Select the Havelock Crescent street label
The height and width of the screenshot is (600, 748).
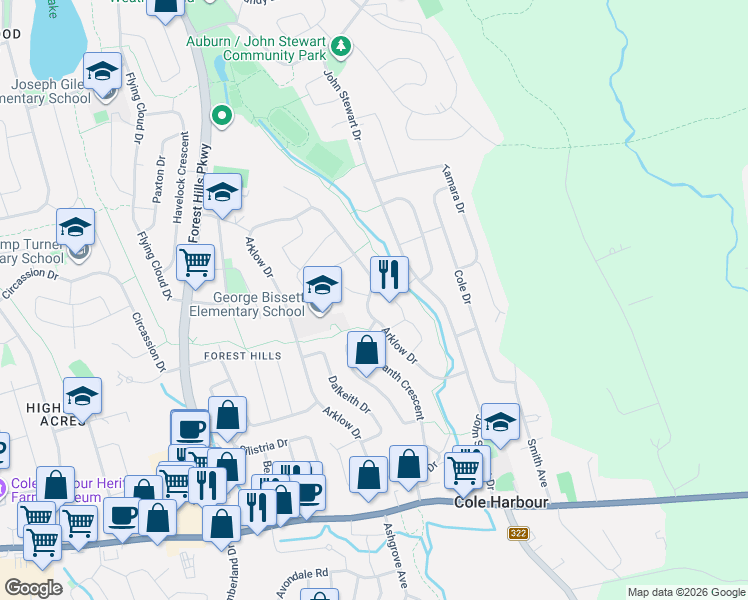[180, 178]
